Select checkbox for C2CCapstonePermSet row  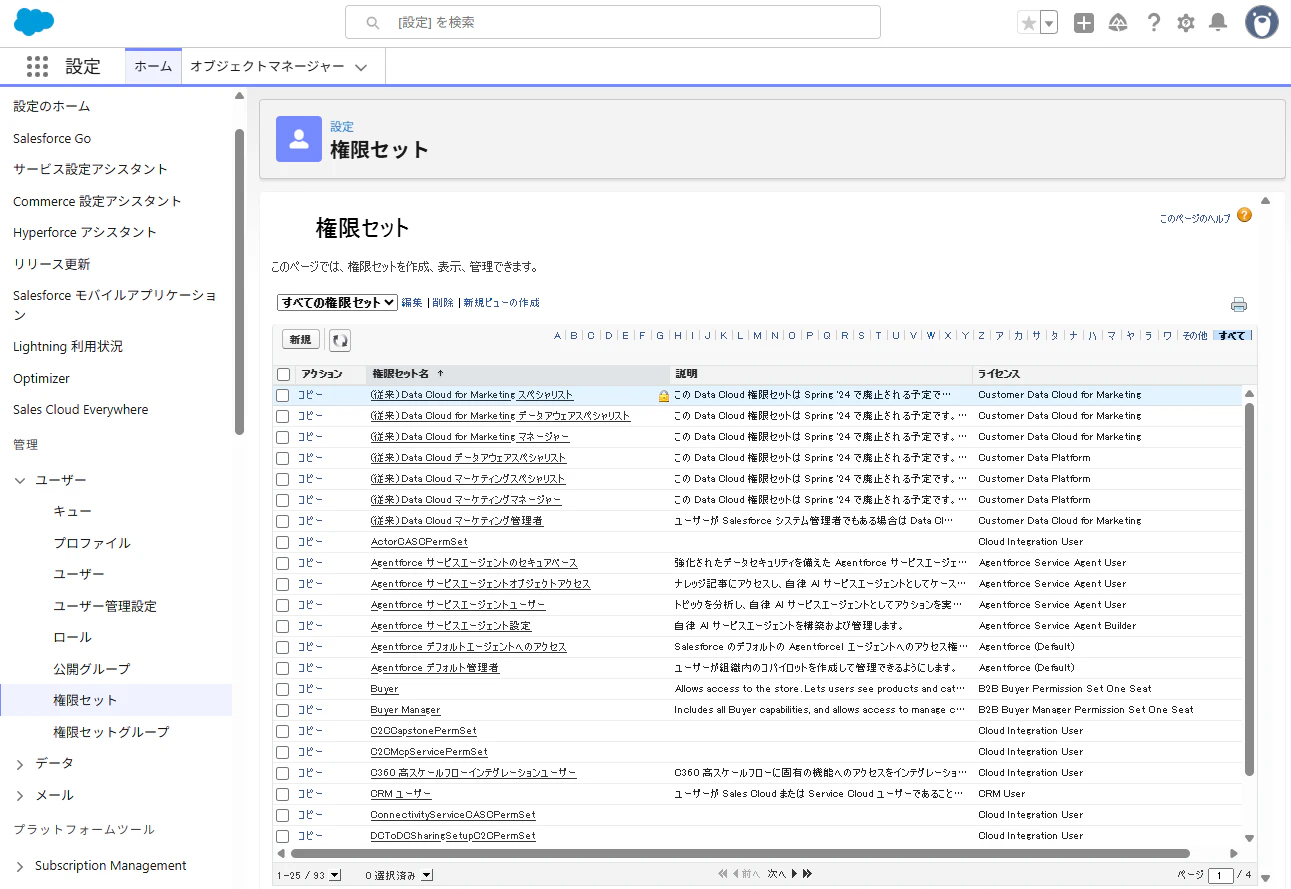click(283, 731)
